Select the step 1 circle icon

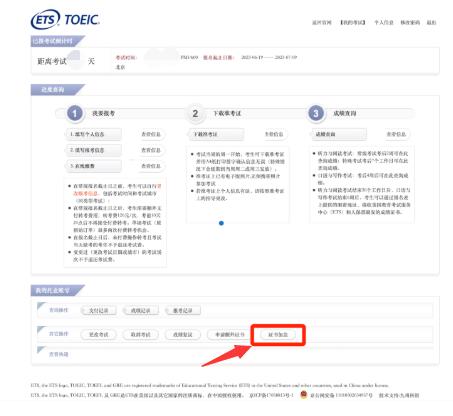(x=75, y=113)
